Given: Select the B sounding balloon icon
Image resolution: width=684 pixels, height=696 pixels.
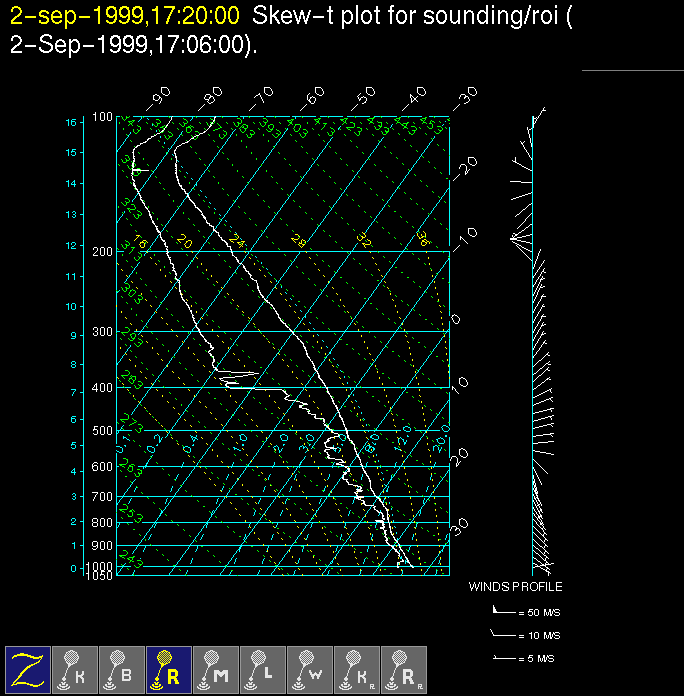Looking at the screenshot, I should click(x=122, y=669).
